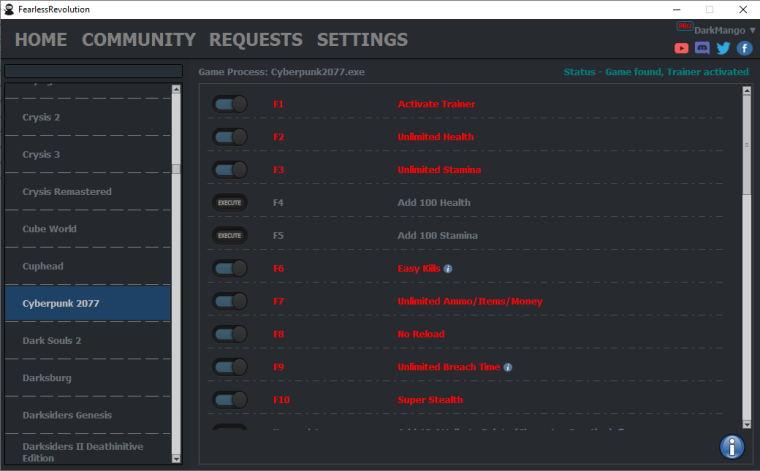The height and width of the screenshot is (471, 760).
Task: Turn off the No Reload switch
Action: click(x=230, y=334)
